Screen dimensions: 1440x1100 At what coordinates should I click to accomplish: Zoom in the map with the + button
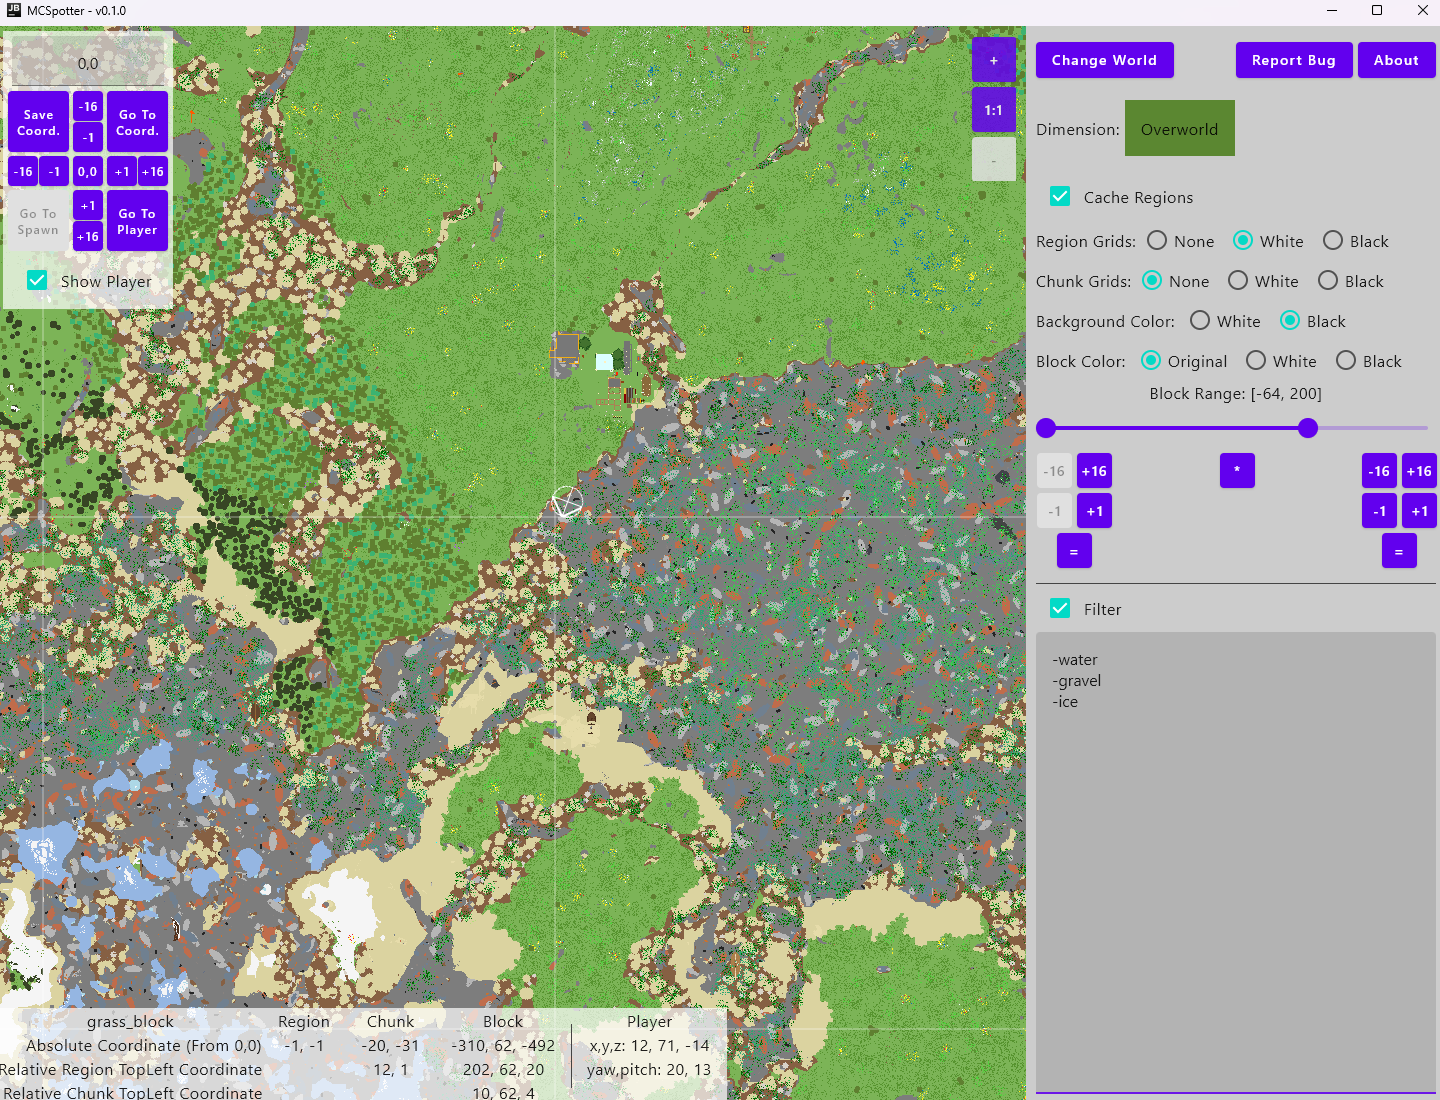pyautogui.click(x=993, y=60)
